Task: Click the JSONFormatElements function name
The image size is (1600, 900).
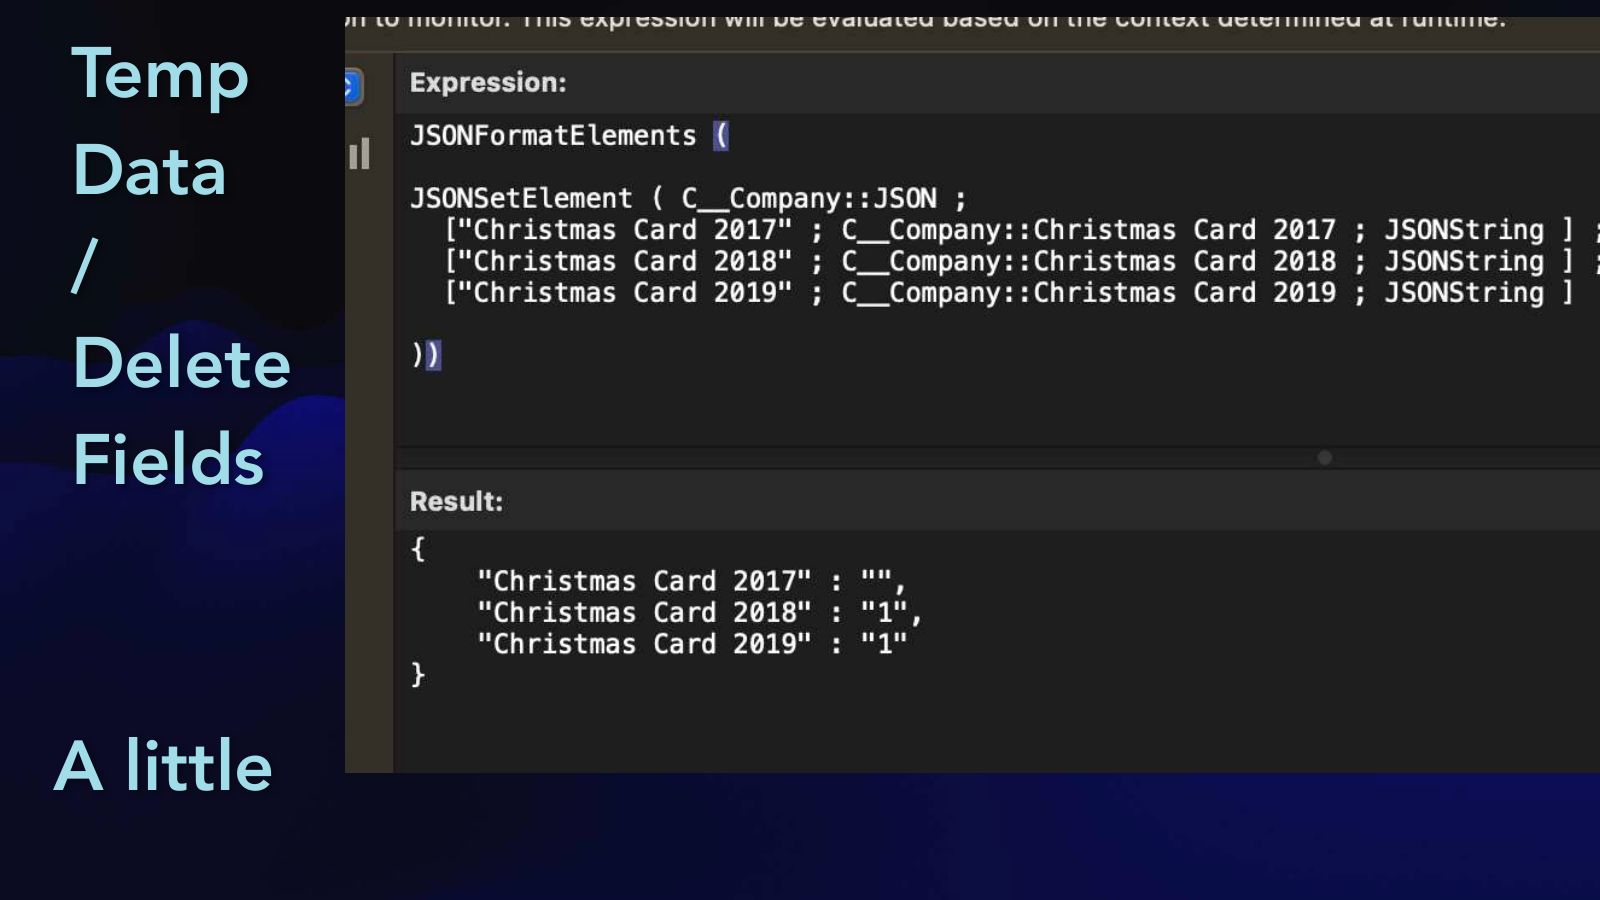Action: point(553,135)
